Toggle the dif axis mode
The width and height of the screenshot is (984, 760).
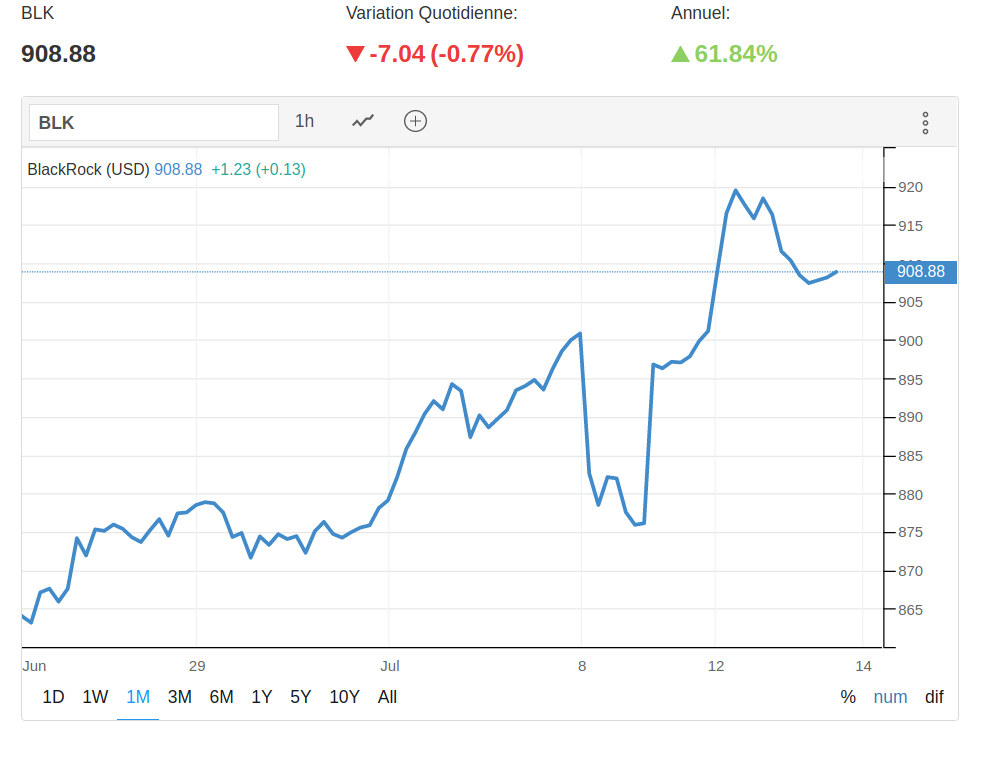tap(934, 697)
